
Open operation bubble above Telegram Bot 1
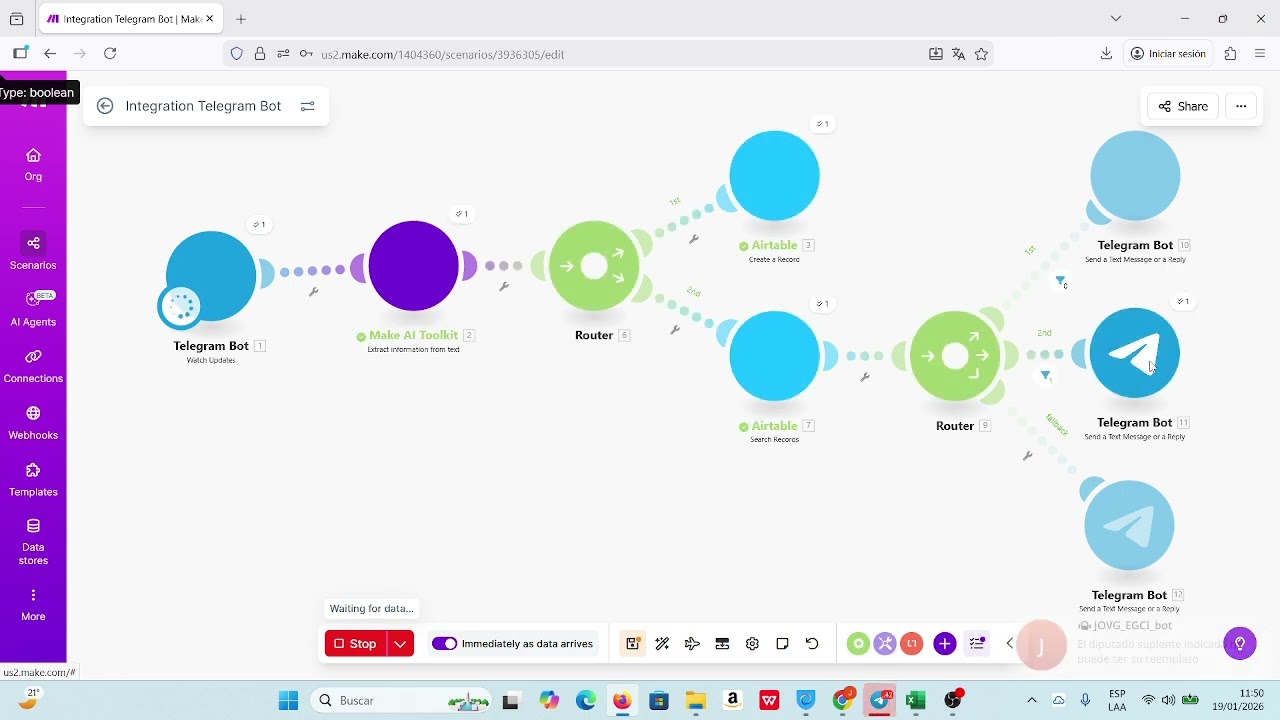[259, 224]
